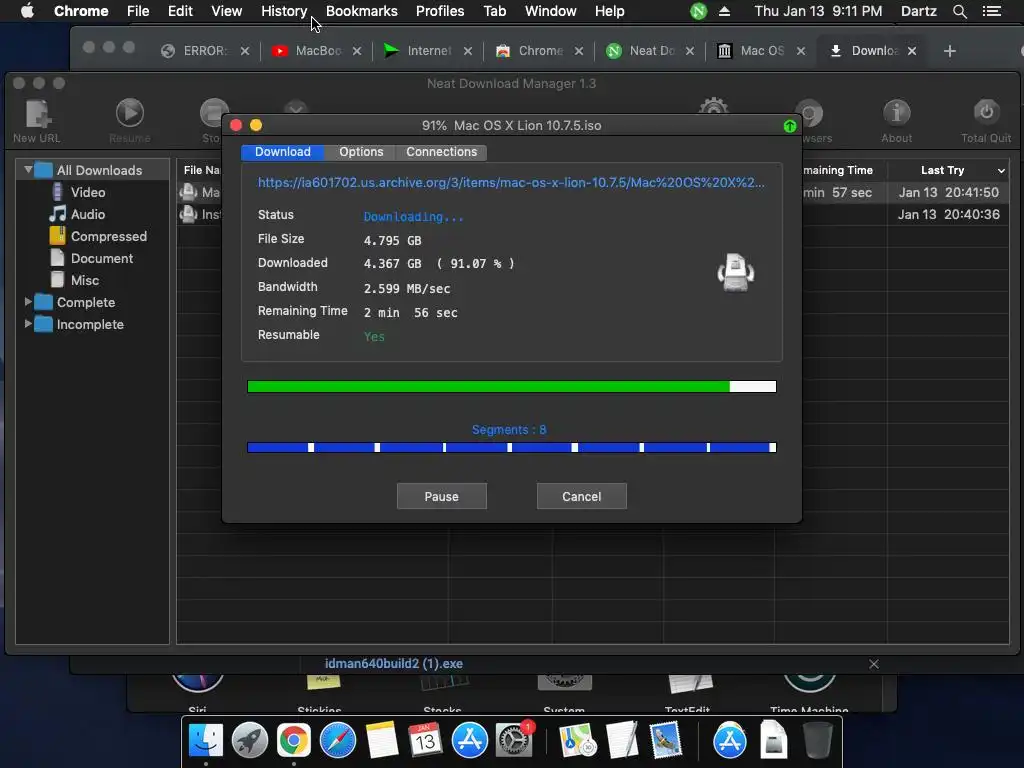Image resolution: width=1024 pixels, height=768 pixels.
Task: Click the Last Try column sort arrow
Action: (1001, 170)
